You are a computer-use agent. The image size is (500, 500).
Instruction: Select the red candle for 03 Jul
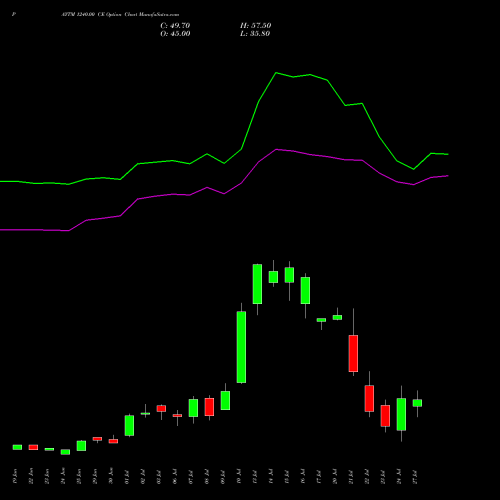(x=161, y=408)
